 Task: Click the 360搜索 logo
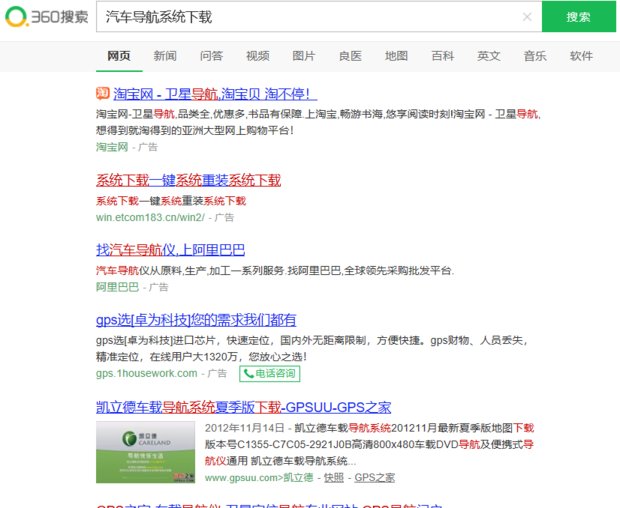[x=47, y=17]
